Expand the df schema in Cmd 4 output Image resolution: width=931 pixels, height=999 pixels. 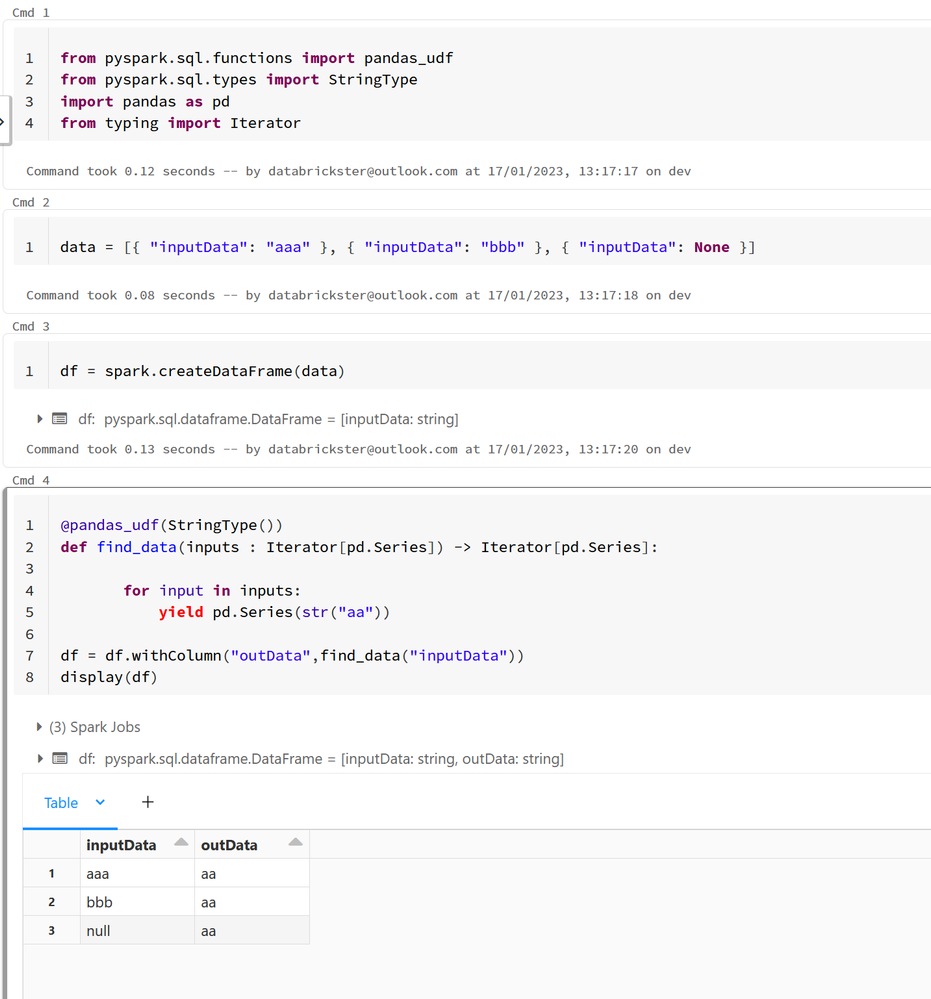pos(39,759)
